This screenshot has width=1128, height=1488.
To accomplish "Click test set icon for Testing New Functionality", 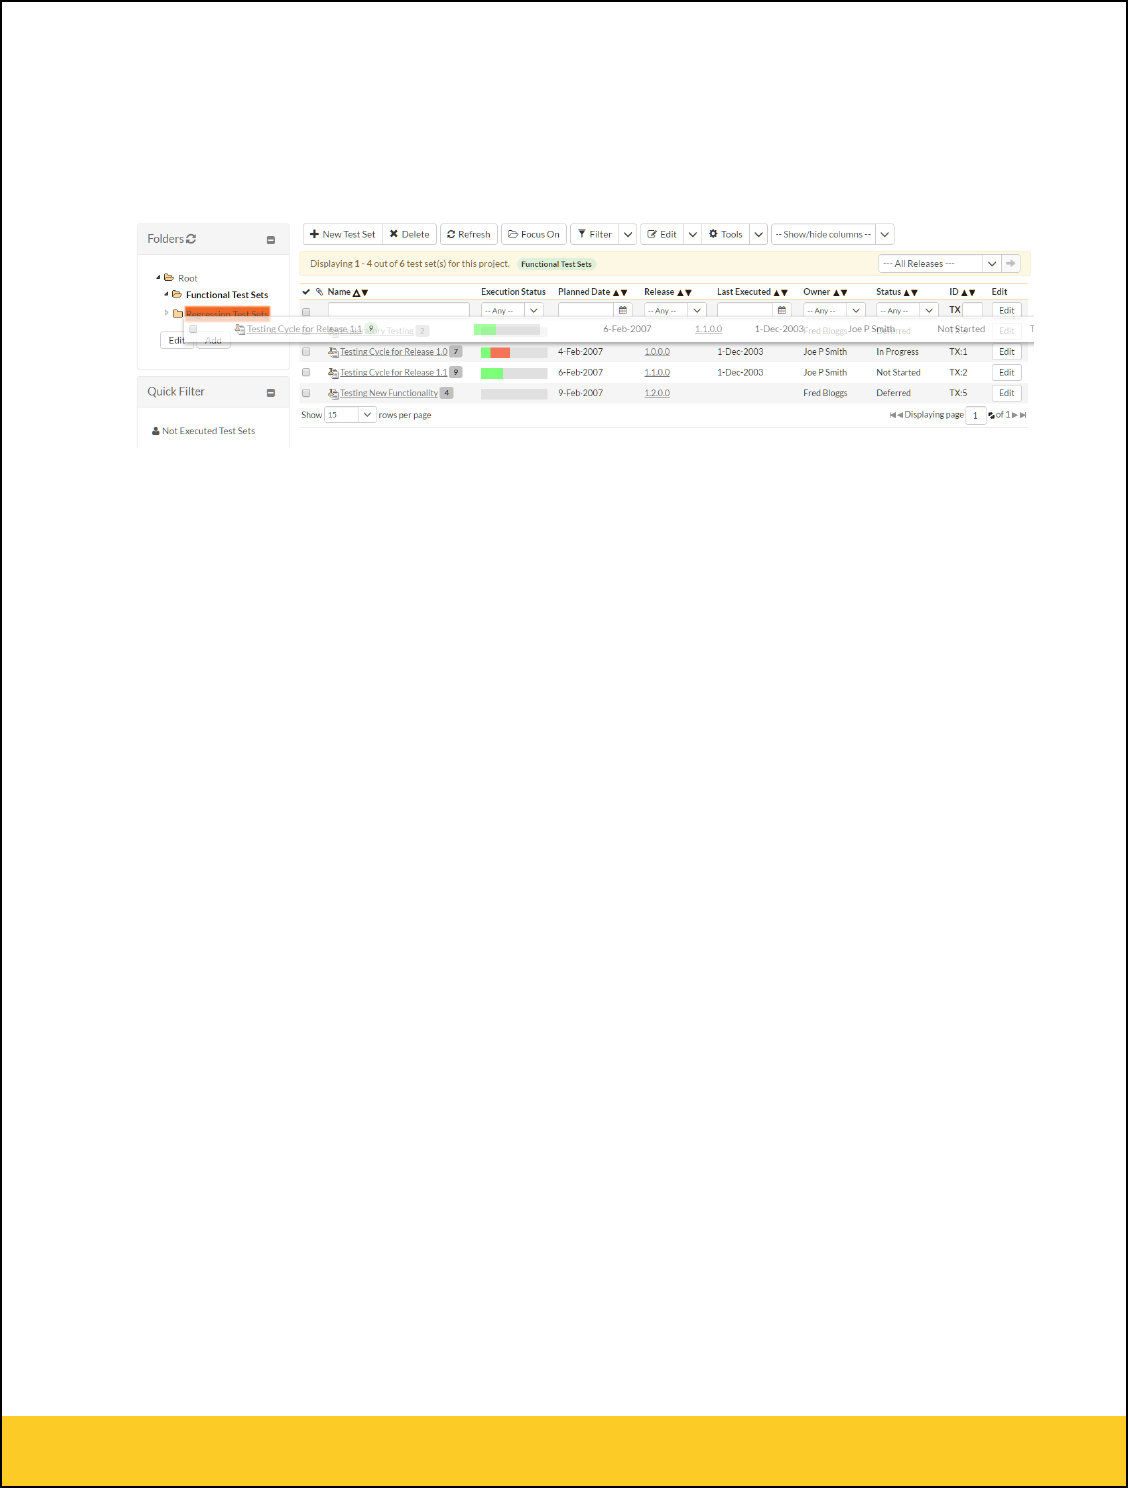I will (x=333, y=393).
